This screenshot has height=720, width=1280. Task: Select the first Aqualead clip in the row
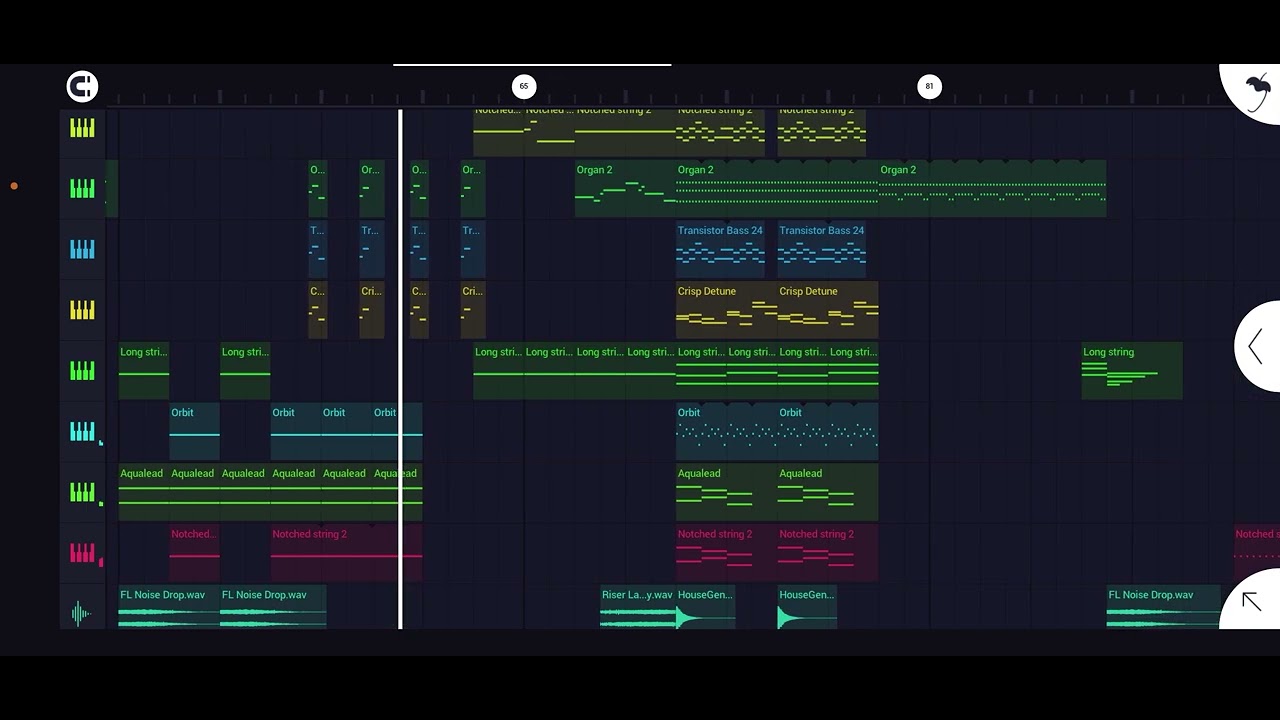click(143, 492)
